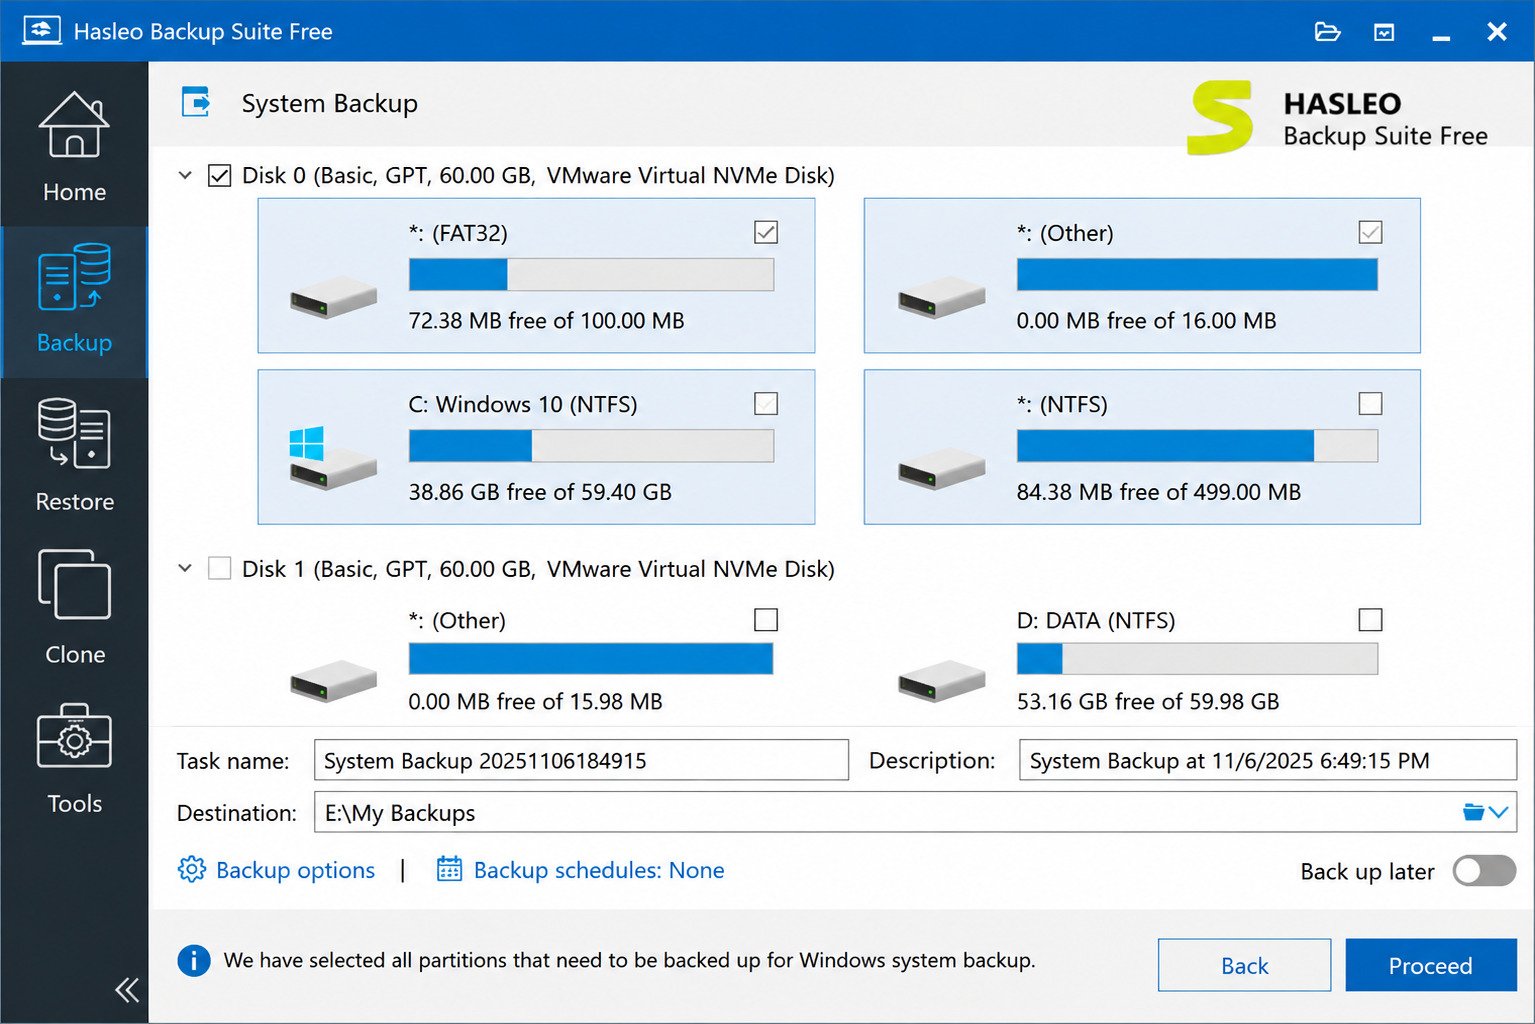Screen dimensions: 1535x1024
Task: Click Disk 1 (Basic, GPT, 60.00 GB) label
Action: click(538, 569)
